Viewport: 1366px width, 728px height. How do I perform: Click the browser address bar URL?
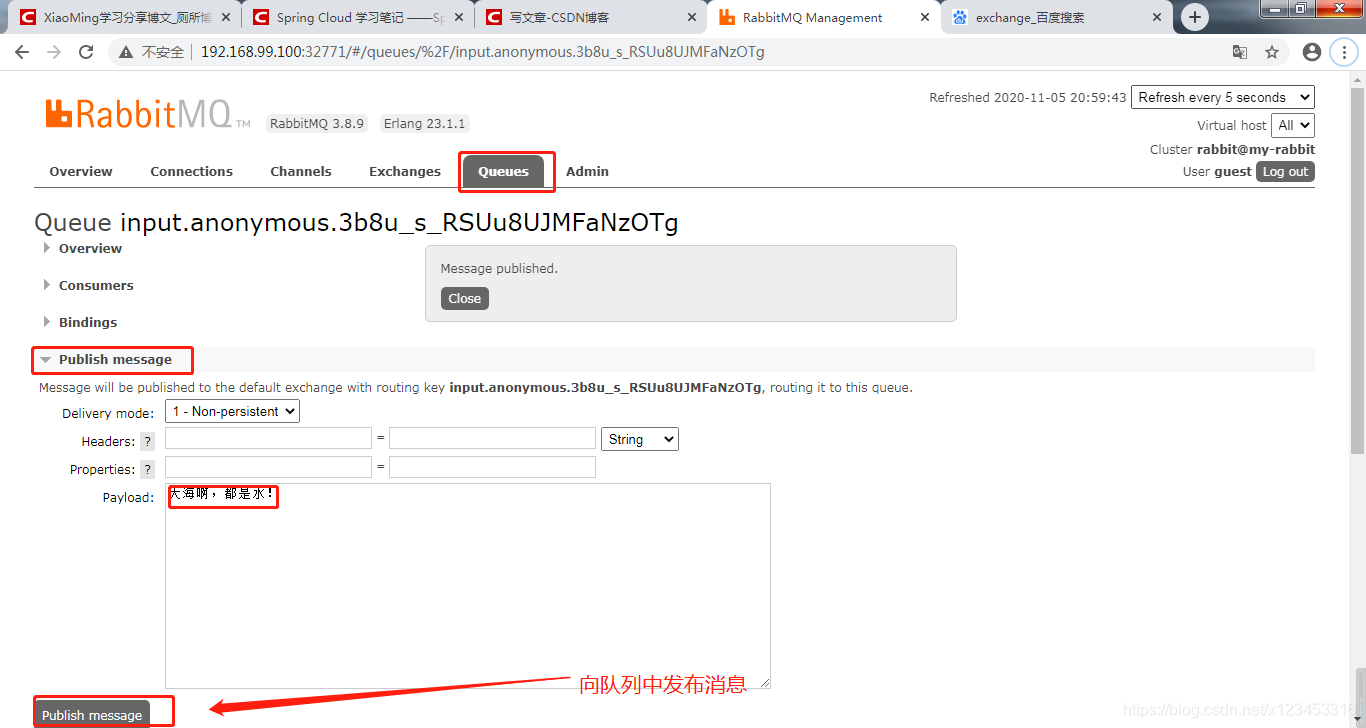[x=482, y=52]
